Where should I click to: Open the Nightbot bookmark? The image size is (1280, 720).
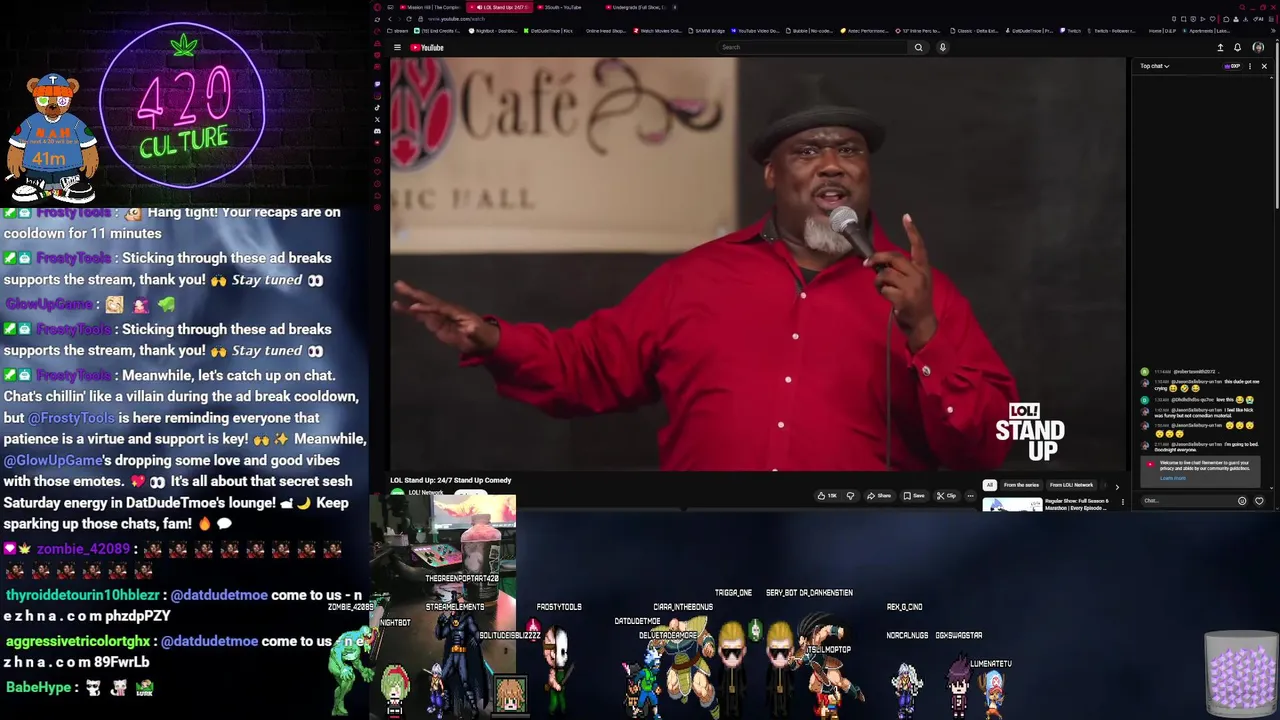(x=491, y=31)
